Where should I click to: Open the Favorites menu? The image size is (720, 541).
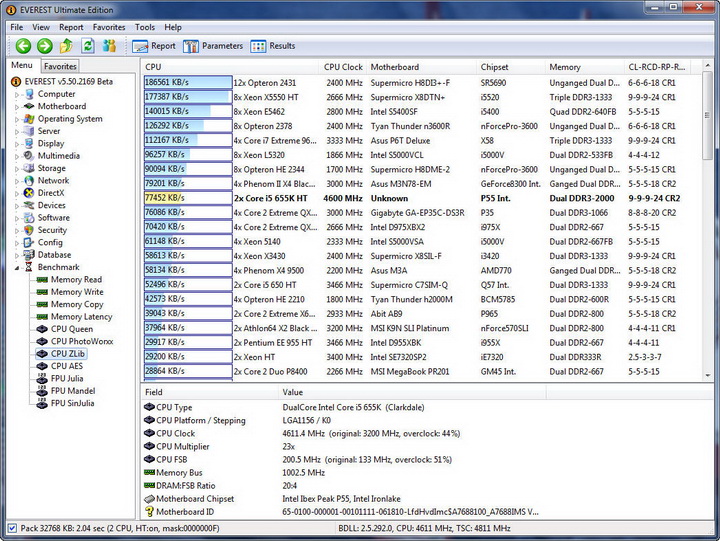(x=109, y=28)
